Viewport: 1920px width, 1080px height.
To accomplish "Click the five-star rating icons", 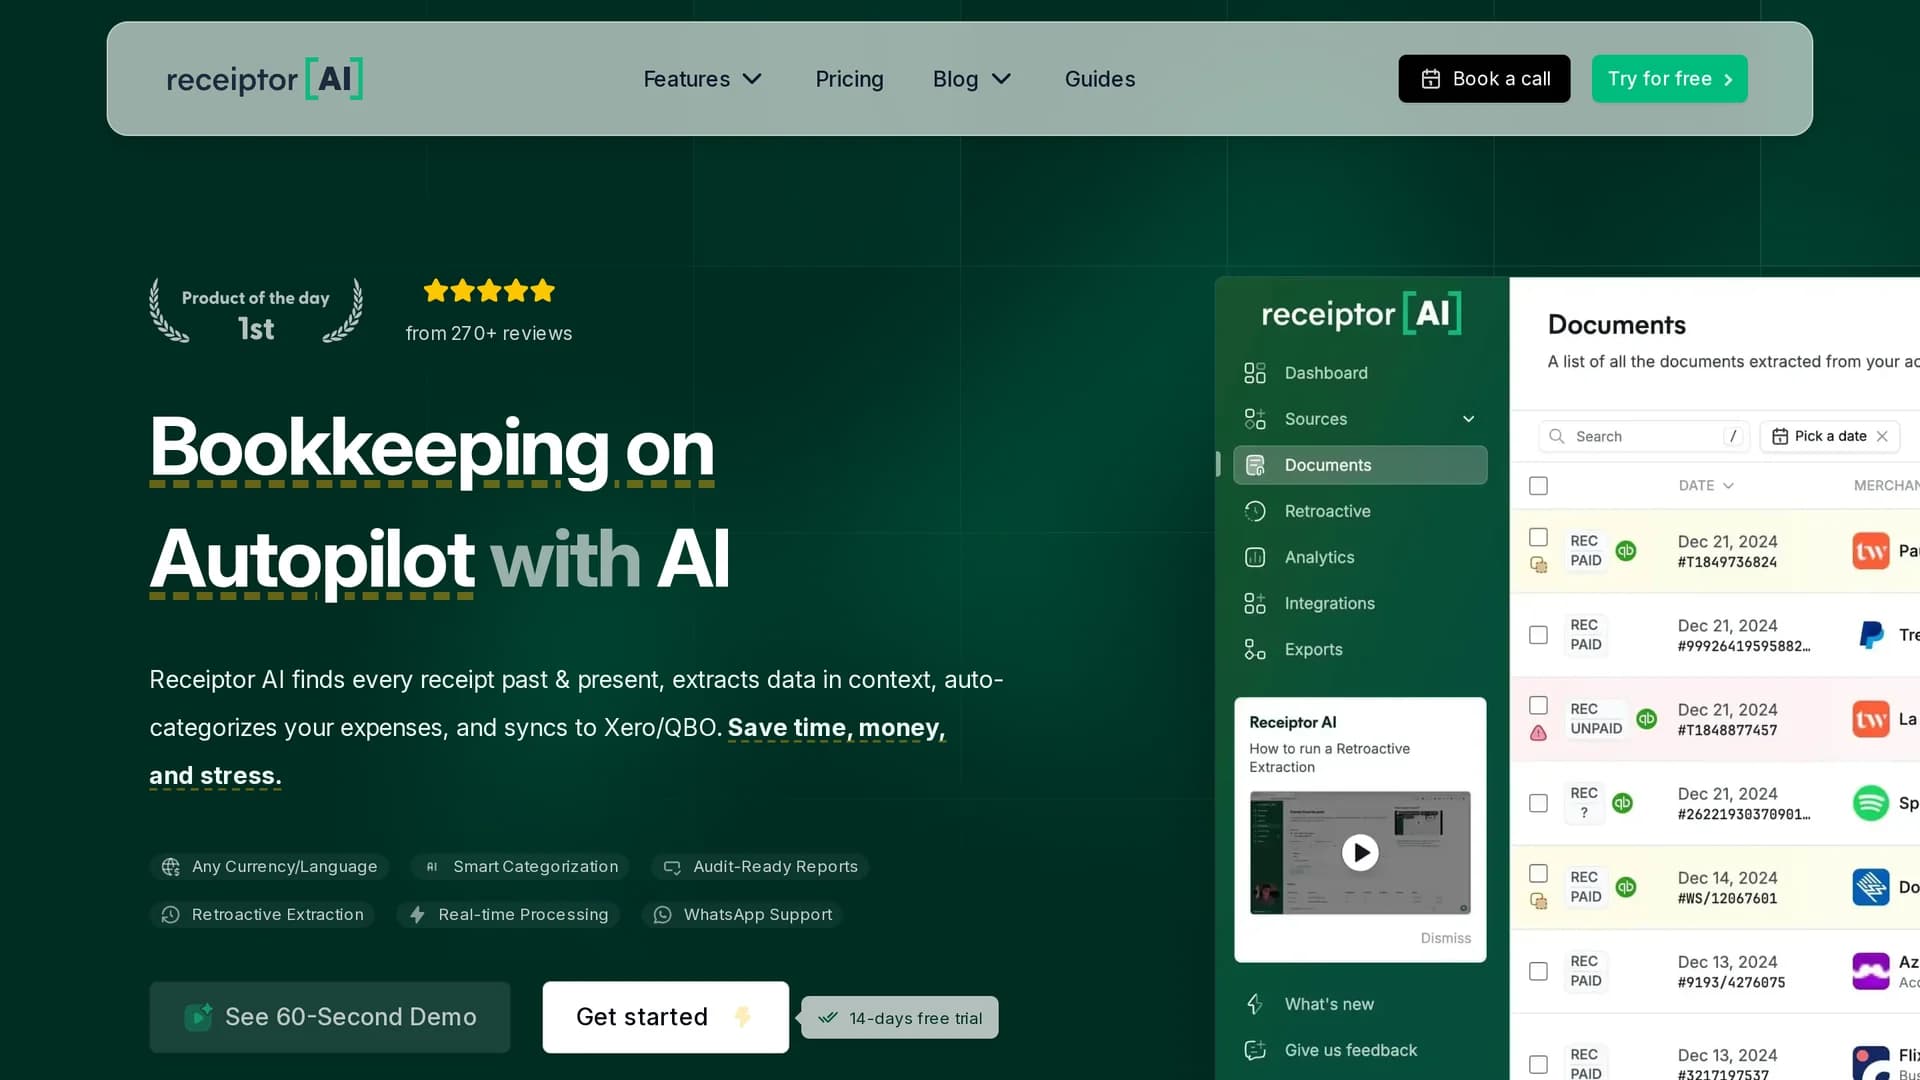I will click(489, 291).
